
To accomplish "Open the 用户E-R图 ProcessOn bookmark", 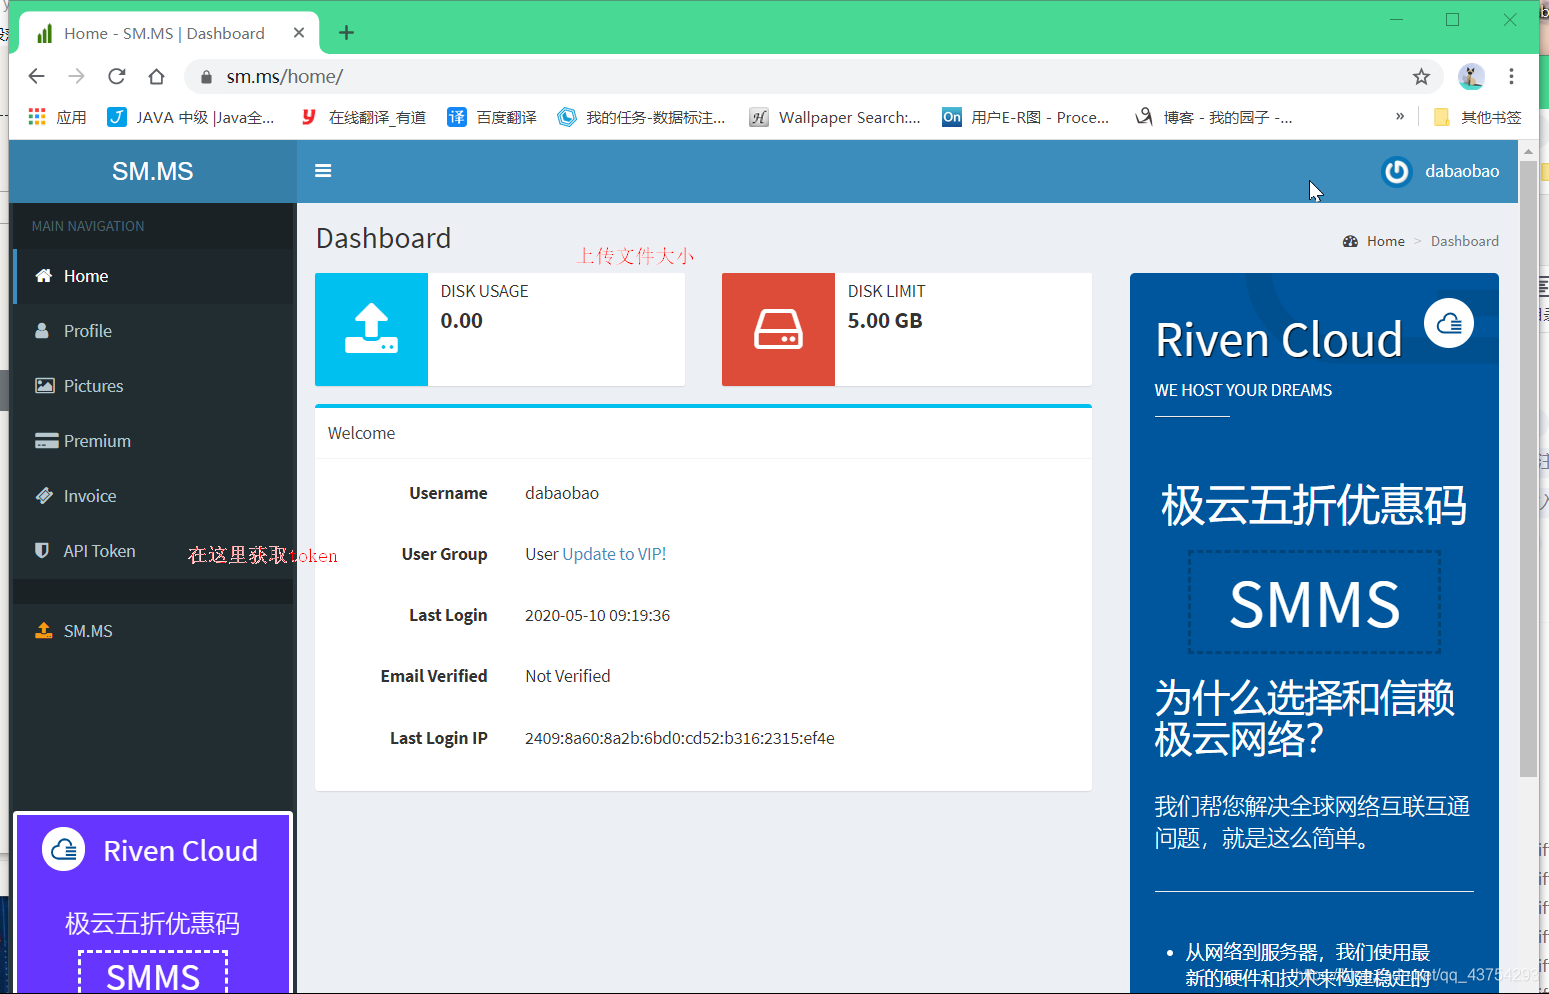I will tap(1026, 117).
